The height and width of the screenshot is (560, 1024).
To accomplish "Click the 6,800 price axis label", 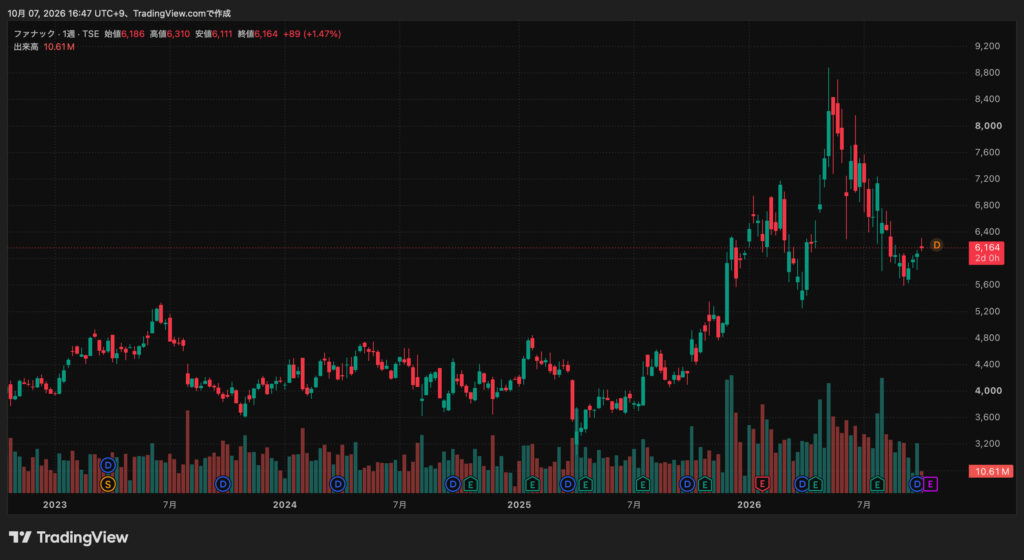I will (987, 205).
